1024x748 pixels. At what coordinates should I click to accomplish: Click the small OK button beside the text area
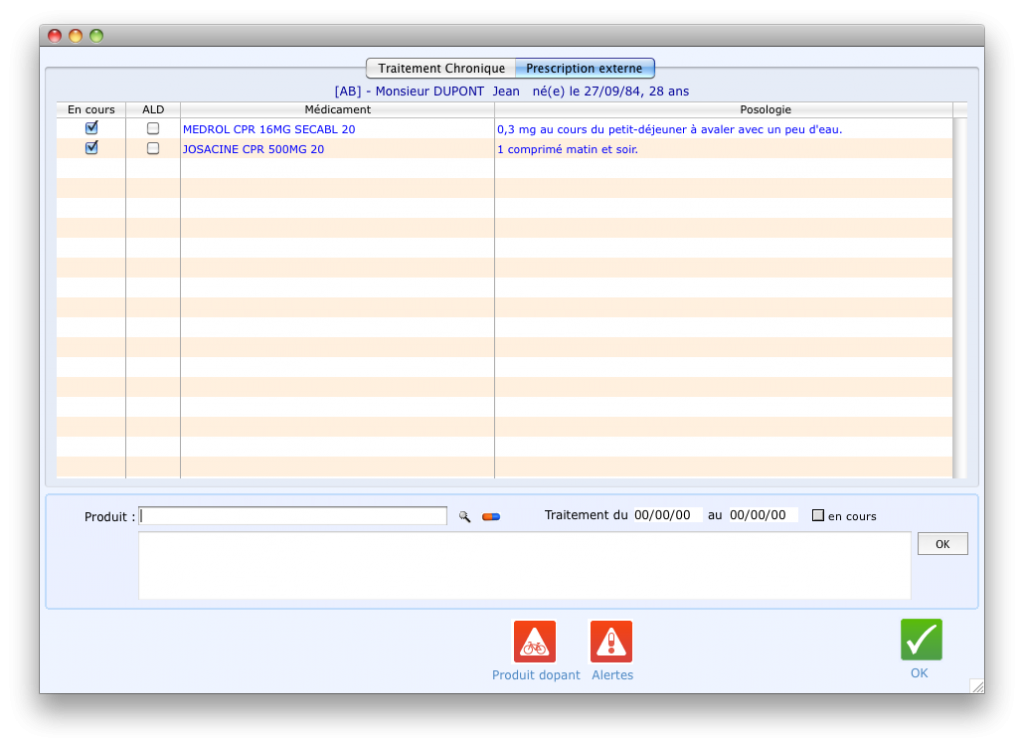(x=942, y=544)
